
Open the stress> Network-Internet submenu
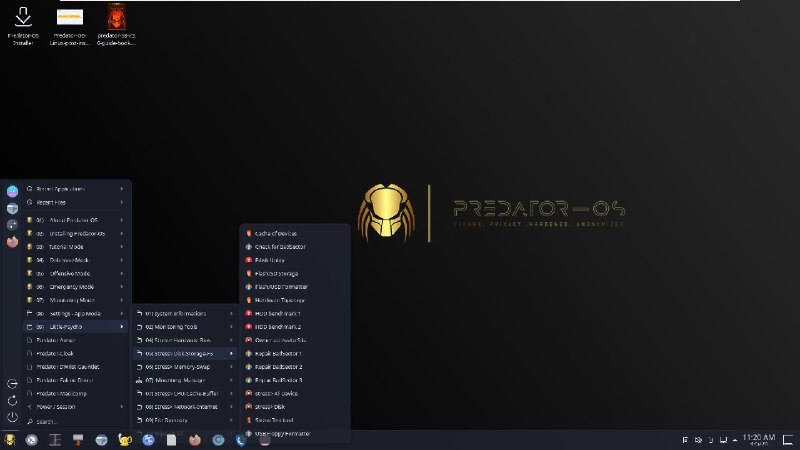coord(185,407)
